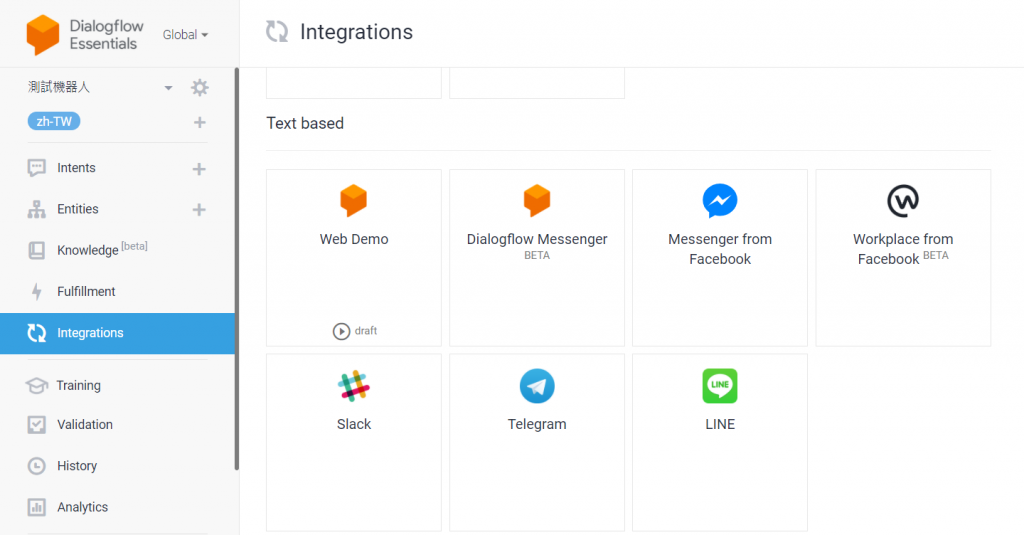The image size is (1024, 535).
Task: Click the sidebar vertical scrollbar
Action: 236,268
